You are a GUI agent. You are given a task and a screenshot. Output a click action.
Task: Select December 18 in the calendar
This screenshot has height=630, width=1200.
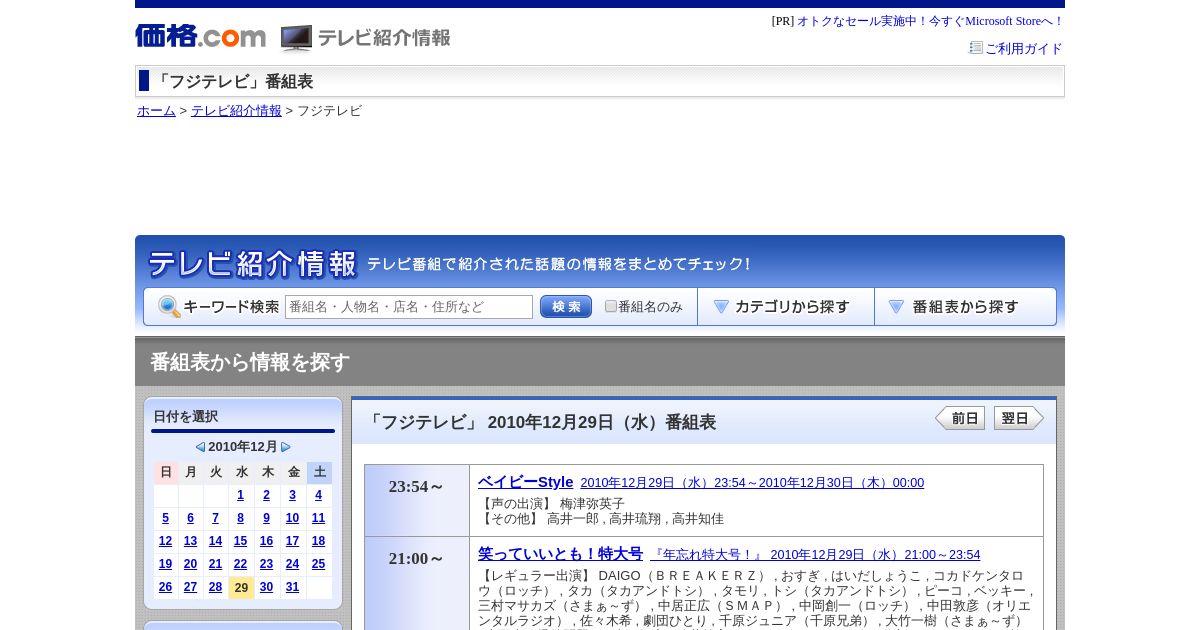318,541
